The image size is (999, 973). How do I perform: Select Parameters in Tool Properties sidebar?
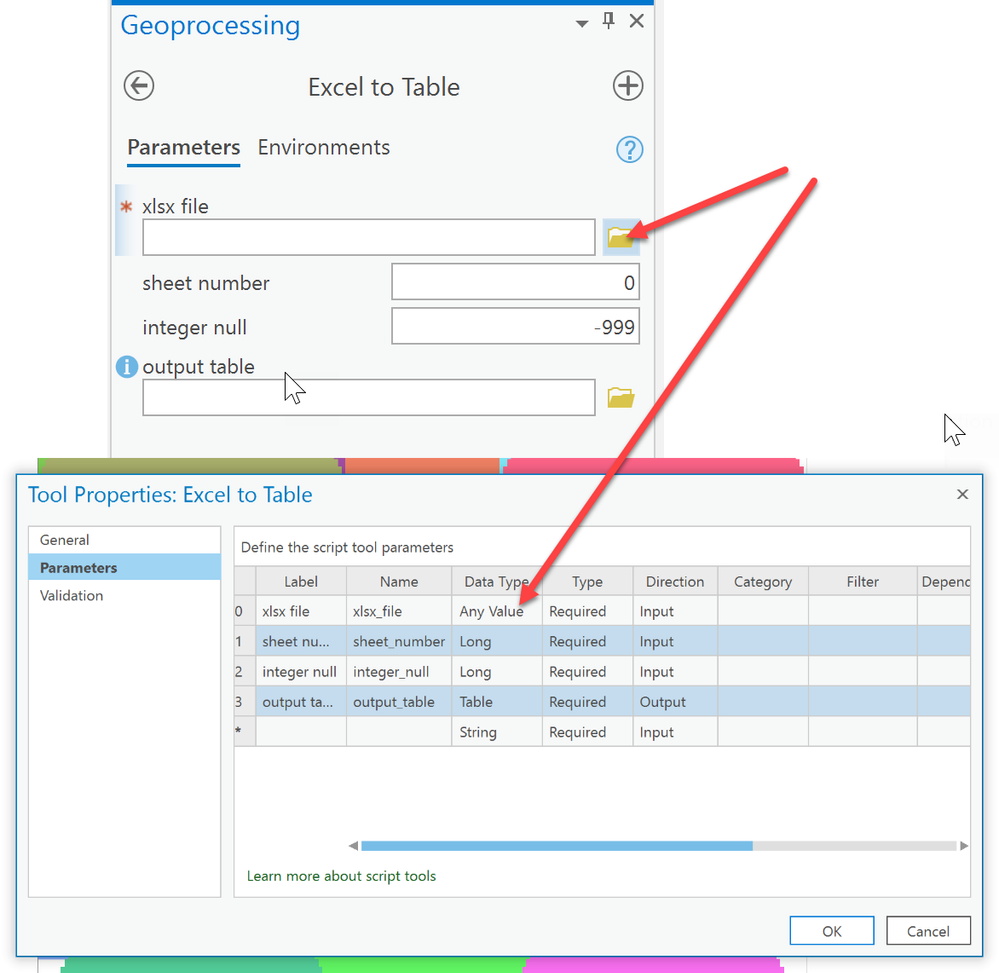124,567
